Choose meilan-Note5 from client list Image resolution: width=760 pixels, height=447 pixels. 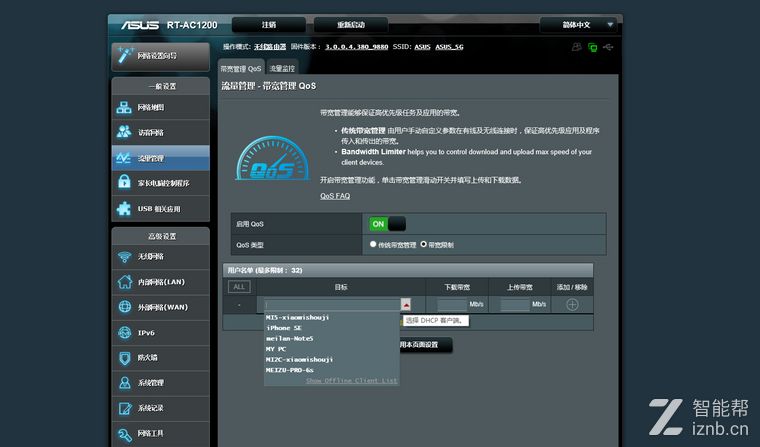289,338
